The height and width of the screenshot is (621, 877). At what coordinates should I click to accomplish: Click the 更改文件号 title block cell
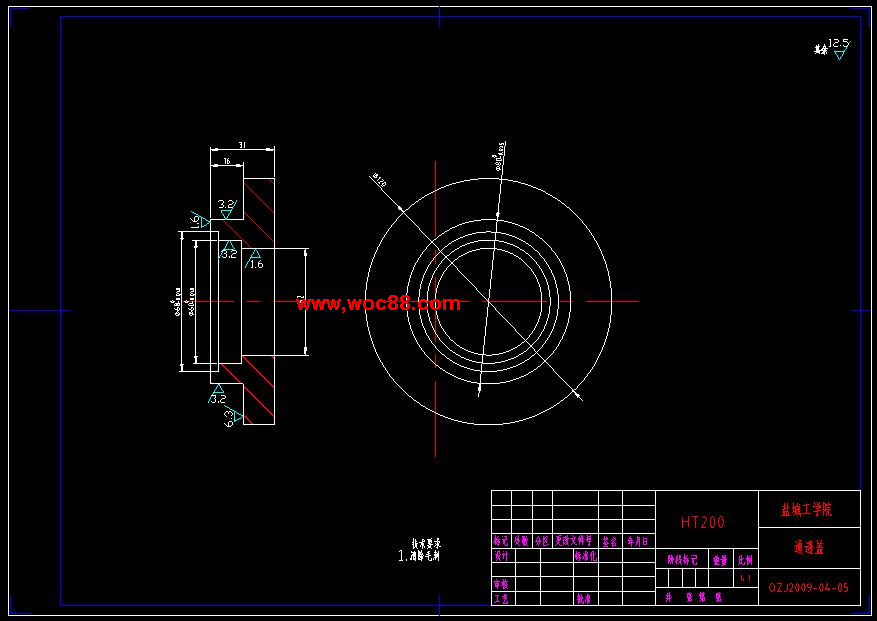coord(574,541)
